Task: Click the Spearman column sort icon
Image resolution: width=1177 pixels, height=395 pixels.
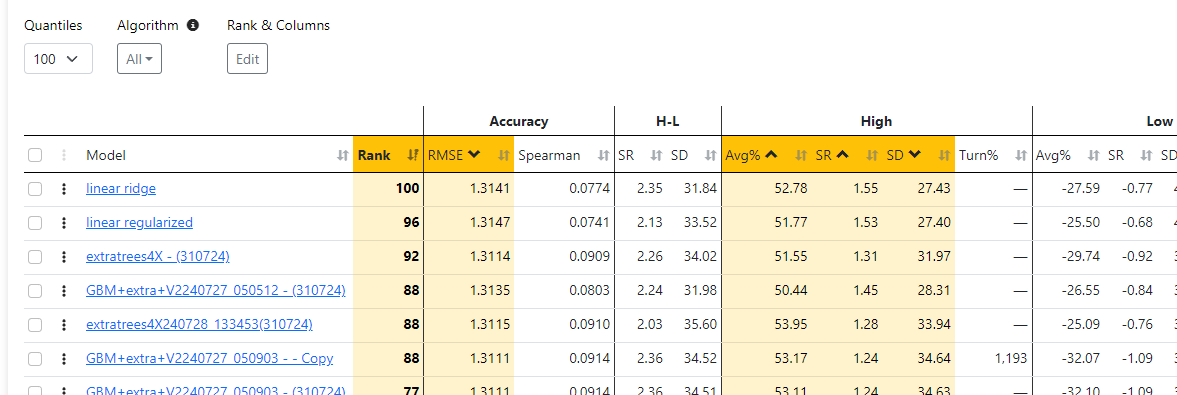Action: pos(604,155)
